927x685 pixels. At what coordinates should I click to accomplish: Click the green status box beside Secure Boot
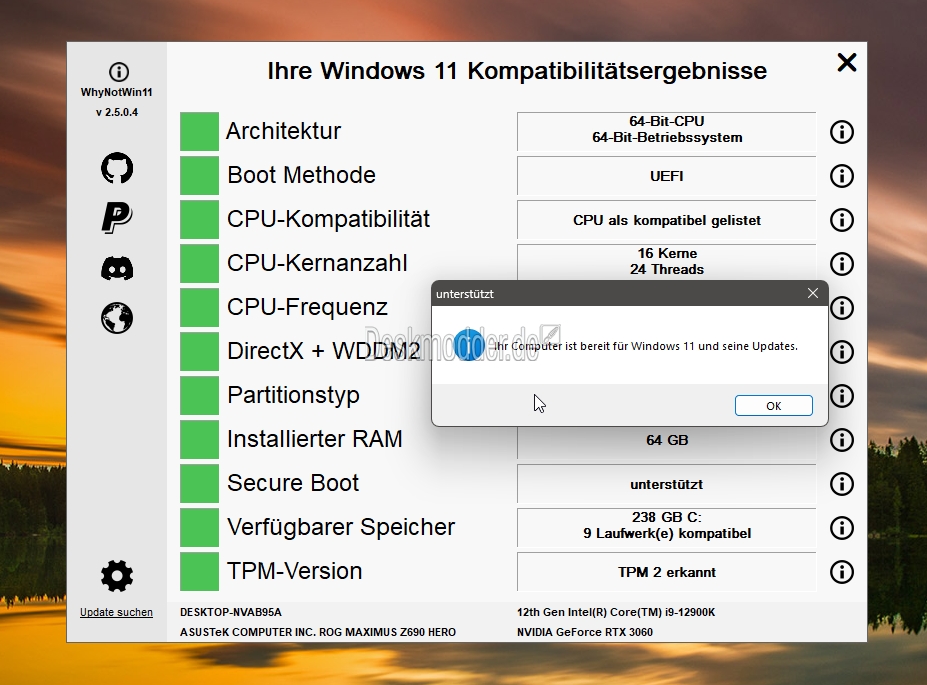[x=199, y=483]
